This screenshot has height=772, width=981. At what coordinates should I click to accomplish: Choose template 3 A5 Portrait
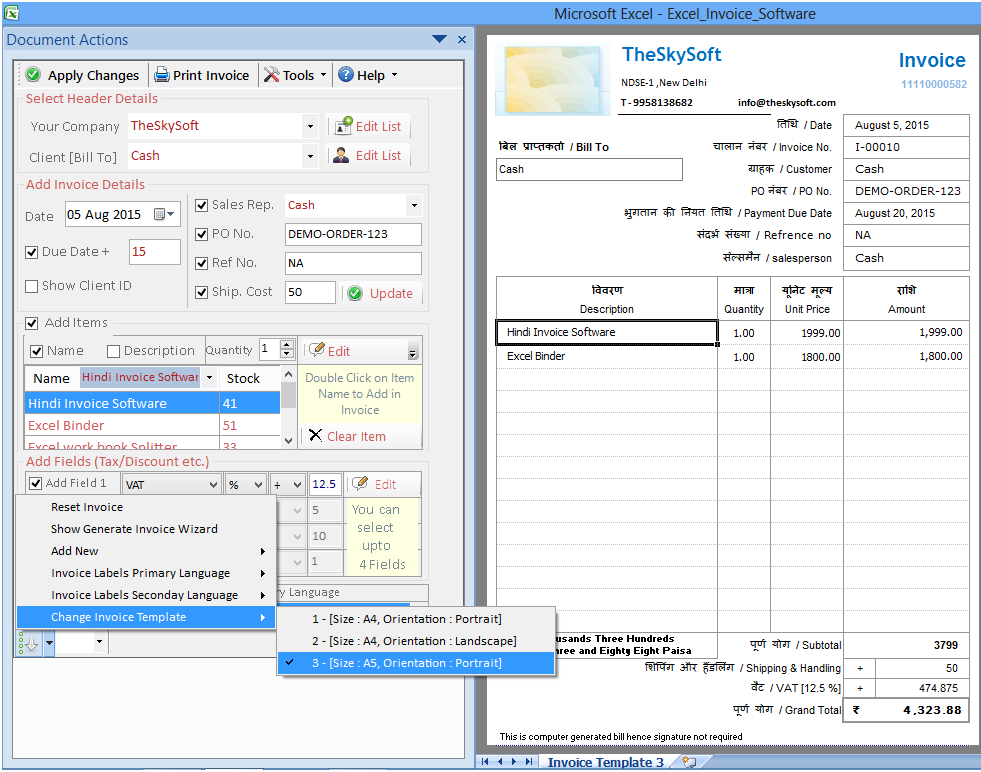click(416, 663)
